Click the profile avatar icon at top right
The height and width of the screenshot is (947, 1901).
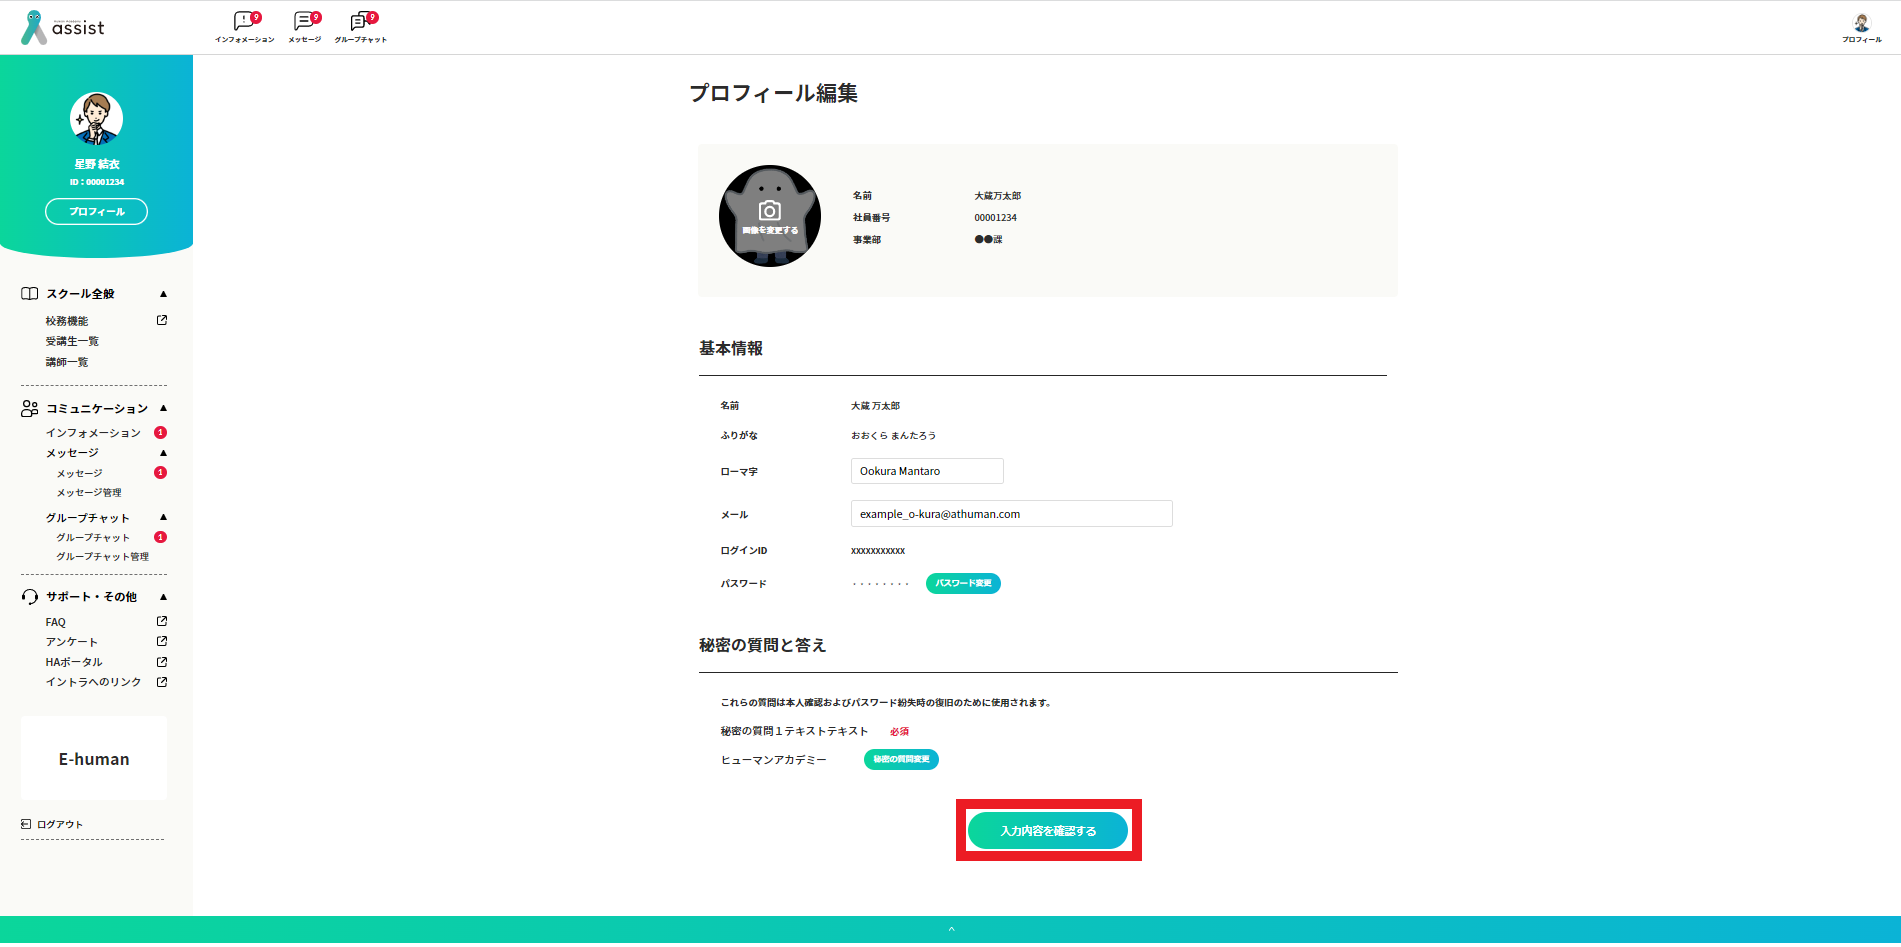(x=1861, y=24)
